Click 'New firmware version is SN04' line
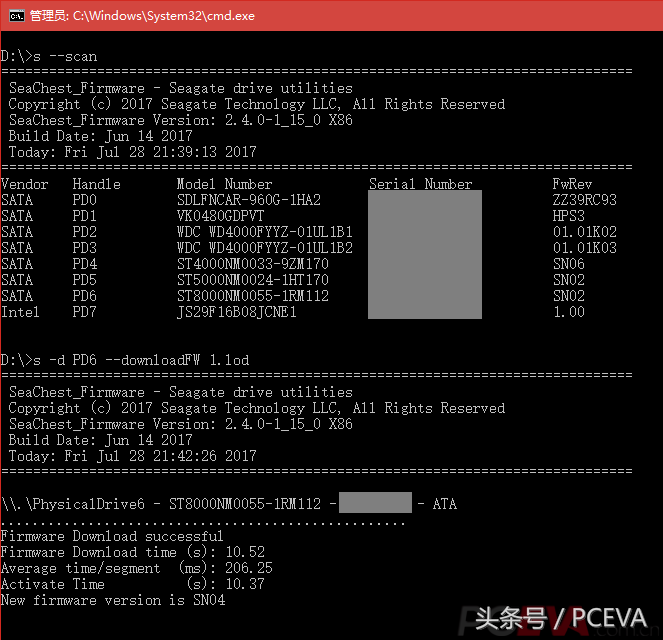The height and width of the screenshot is (640, 663). pyautogui.click(x=113, y=600)
